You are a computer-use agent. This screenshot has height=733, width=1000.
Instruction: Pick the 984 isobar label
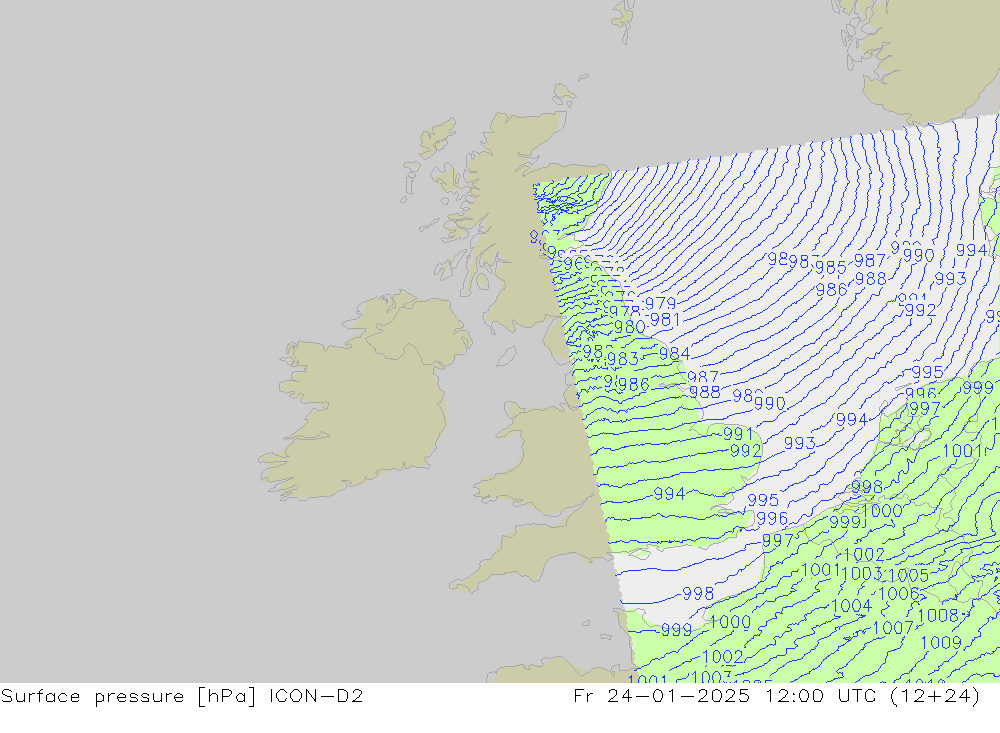point(674,353)
